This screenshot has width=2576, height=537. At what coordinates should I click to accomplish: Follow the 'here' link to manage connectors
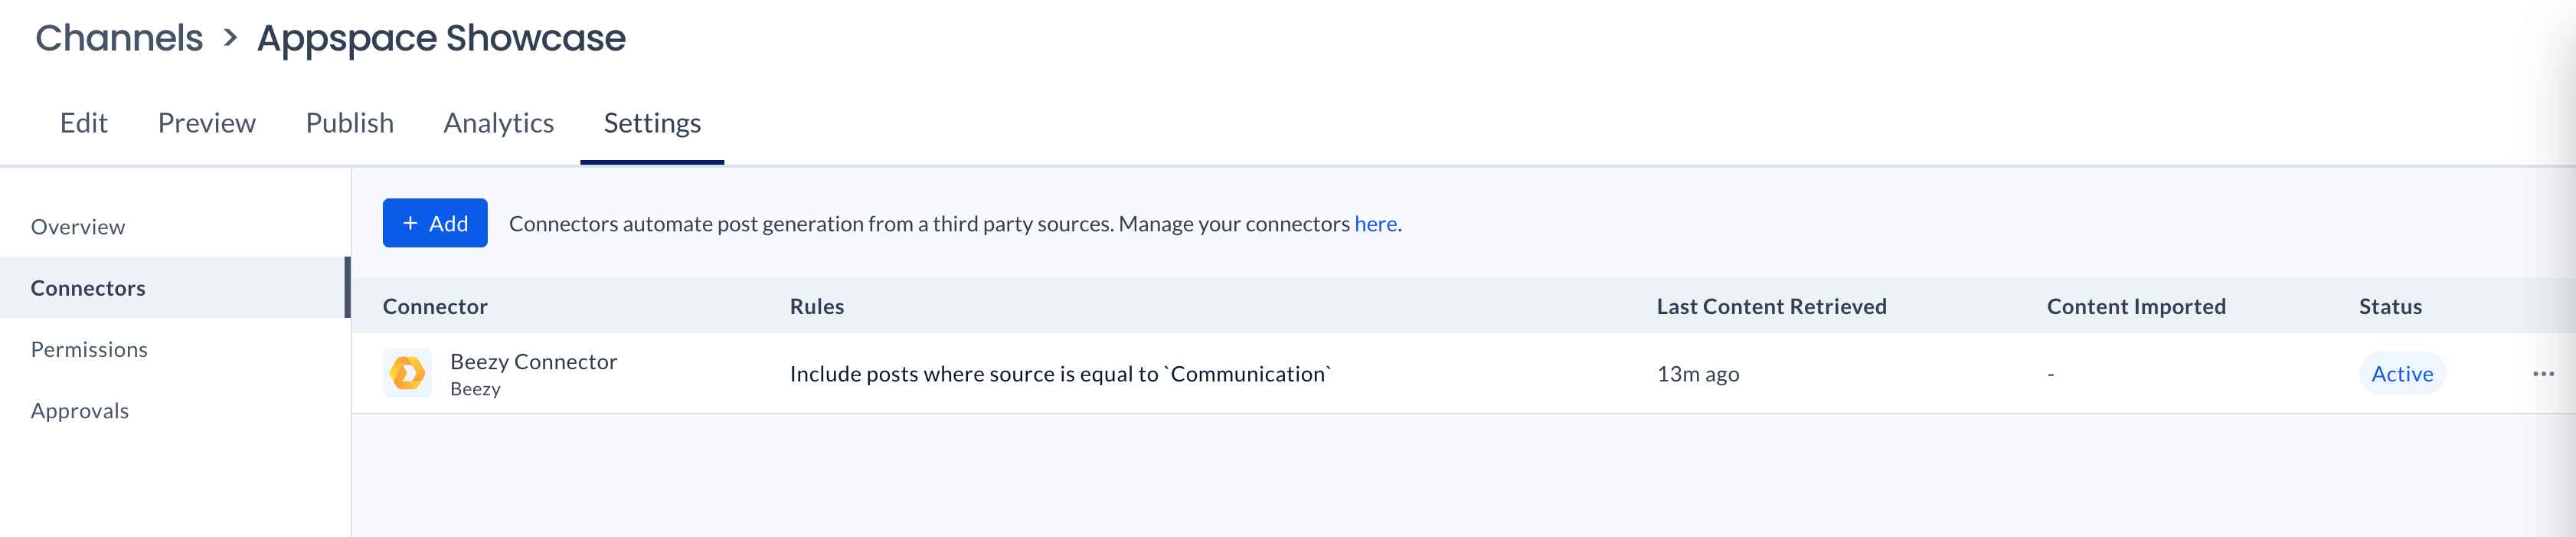point(1375,224)
